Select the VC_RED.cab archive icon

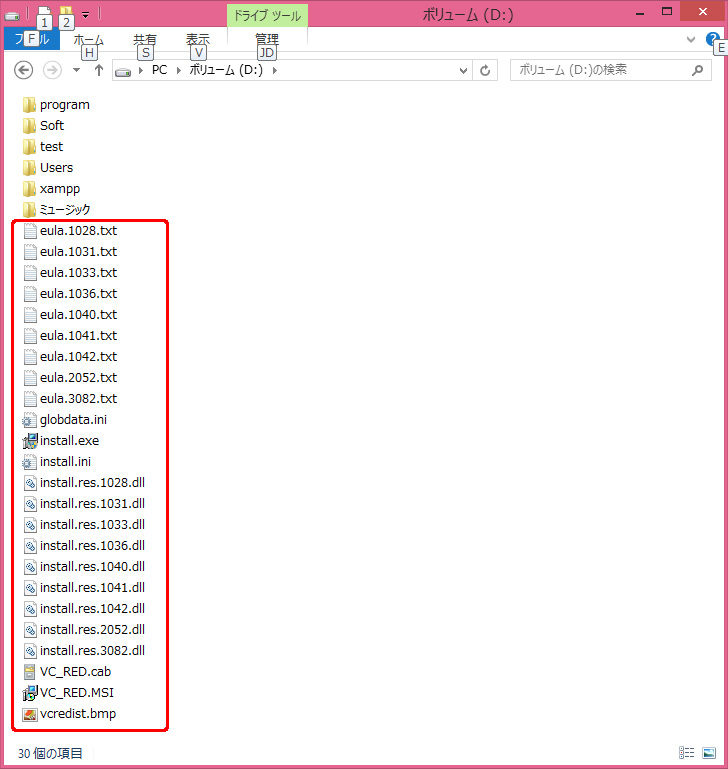[29, 671]
